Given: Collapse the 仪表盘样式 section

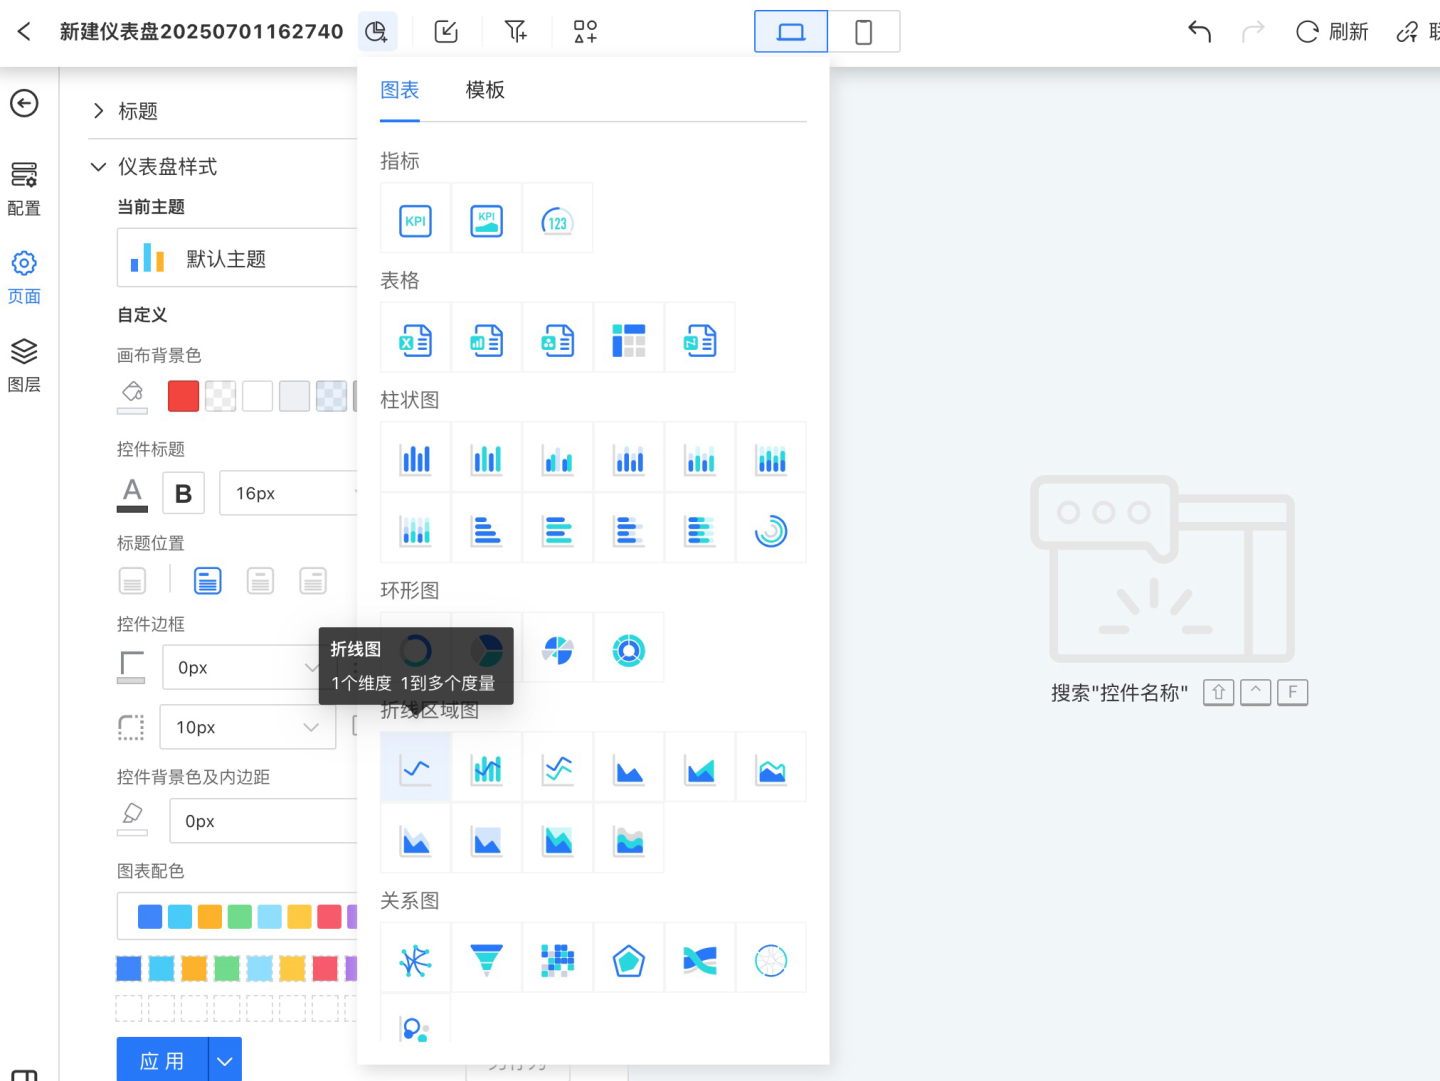Looking at the screenshot, I should pyautogui.click(x=99, y=167).
